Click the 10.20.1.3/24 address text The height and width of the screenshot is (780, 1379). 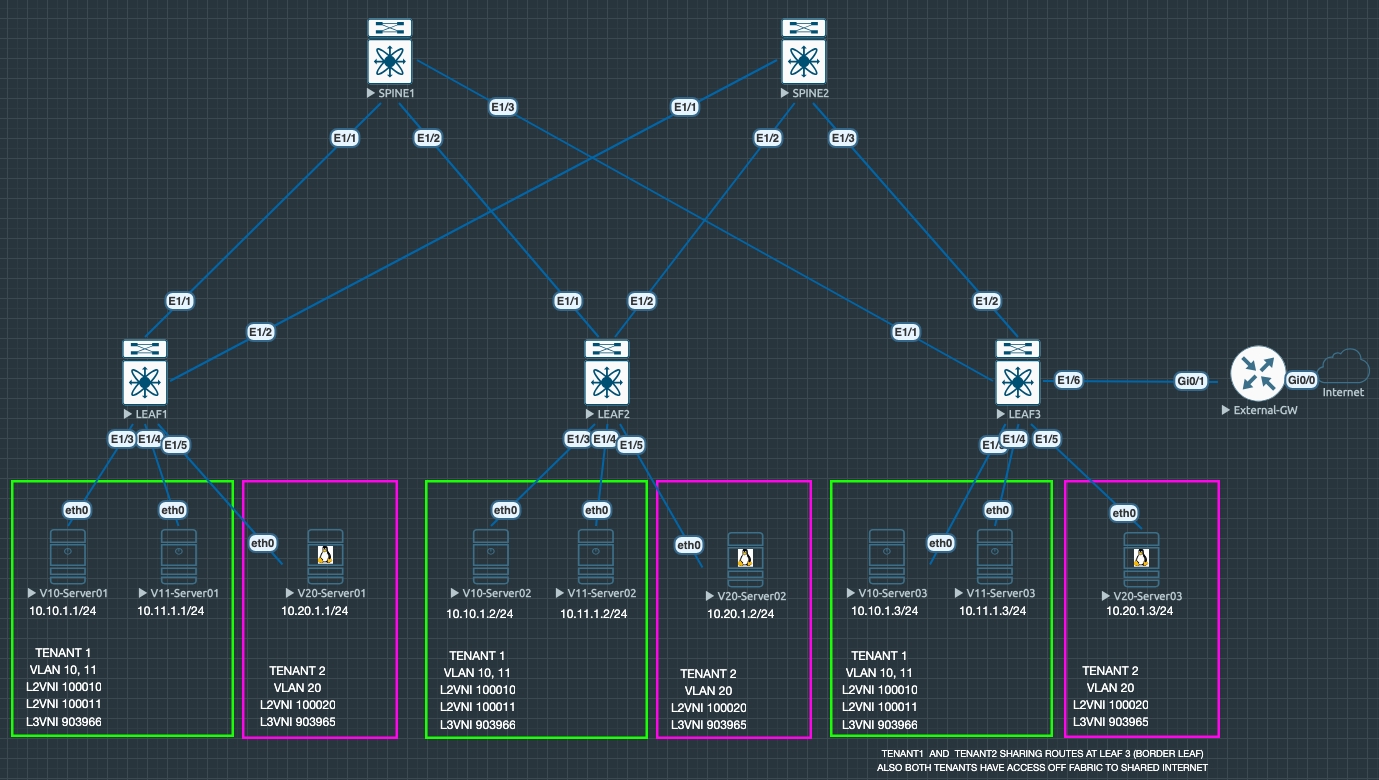click(1140, 611)
